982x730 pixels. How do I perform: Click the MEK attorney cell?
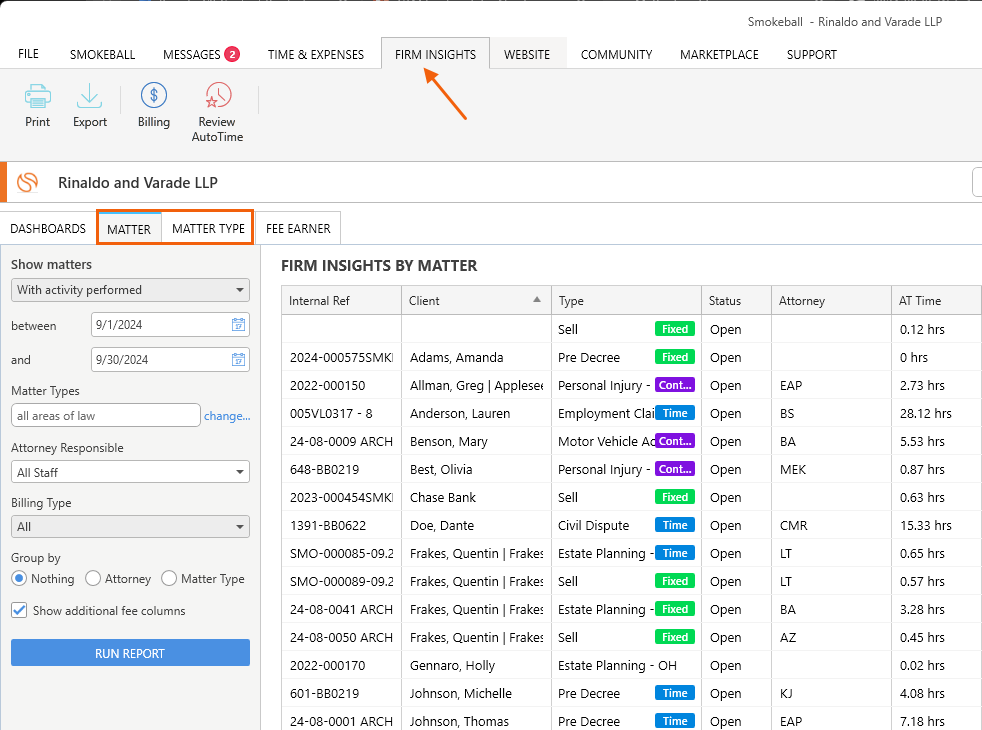831,470
